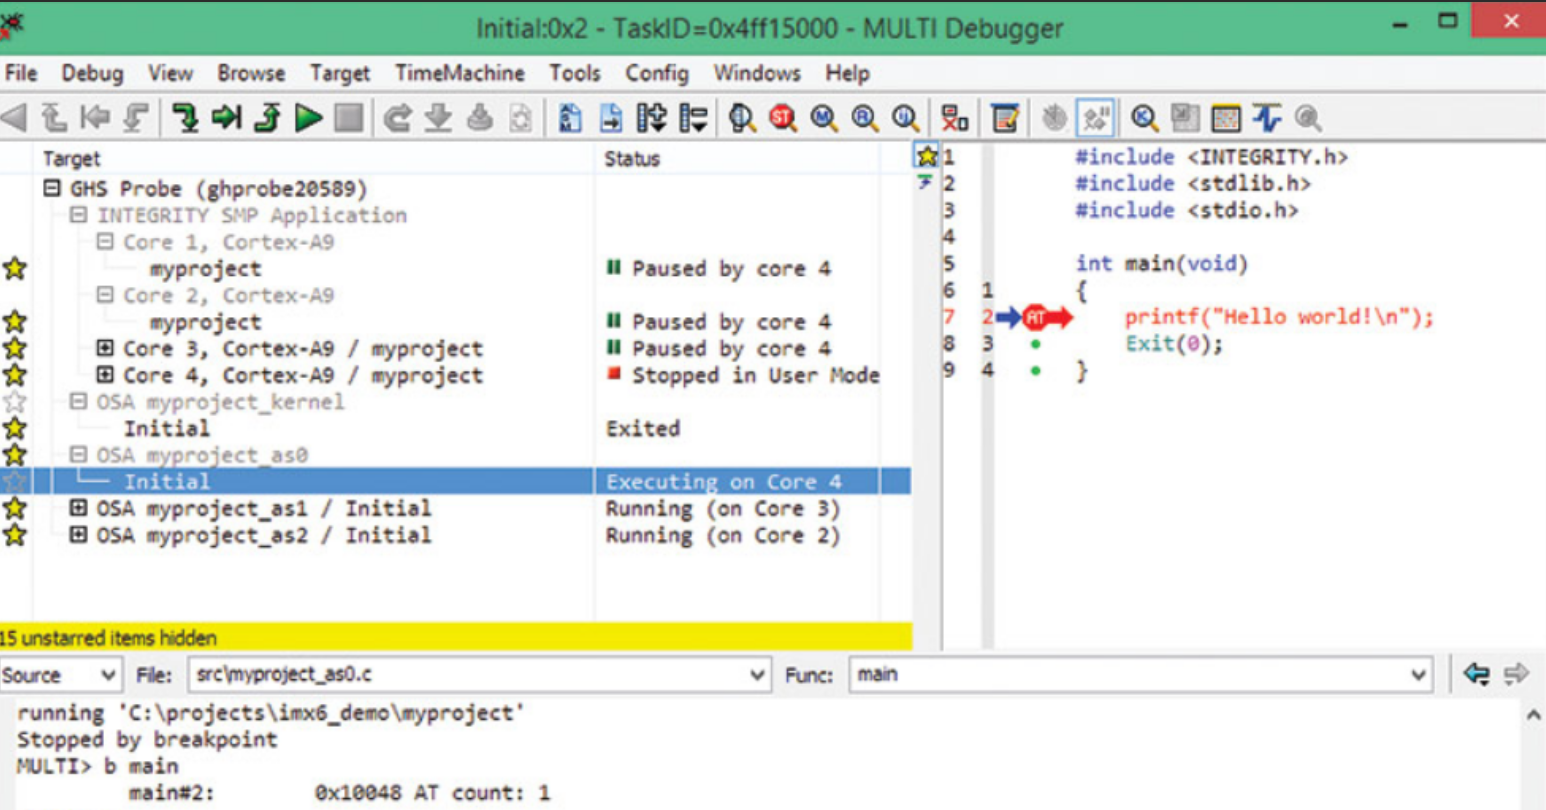Click the green Step out (return) icon

[267, 118]
